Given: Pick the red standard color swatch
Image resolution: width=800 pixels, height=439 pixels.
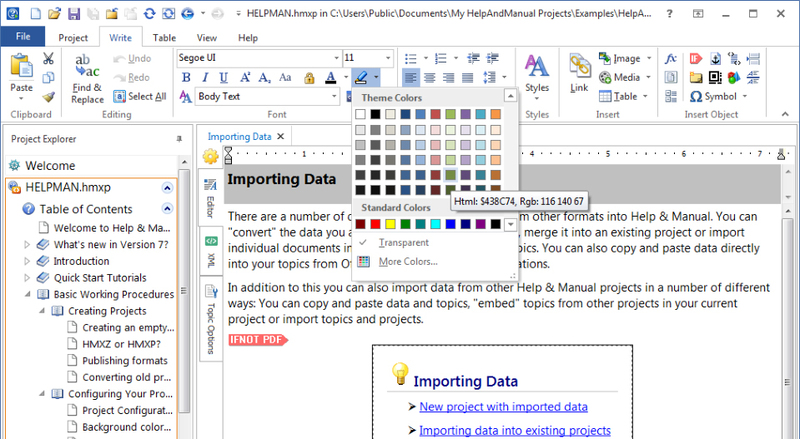Looking at the screenshot, I should point(376,224).
